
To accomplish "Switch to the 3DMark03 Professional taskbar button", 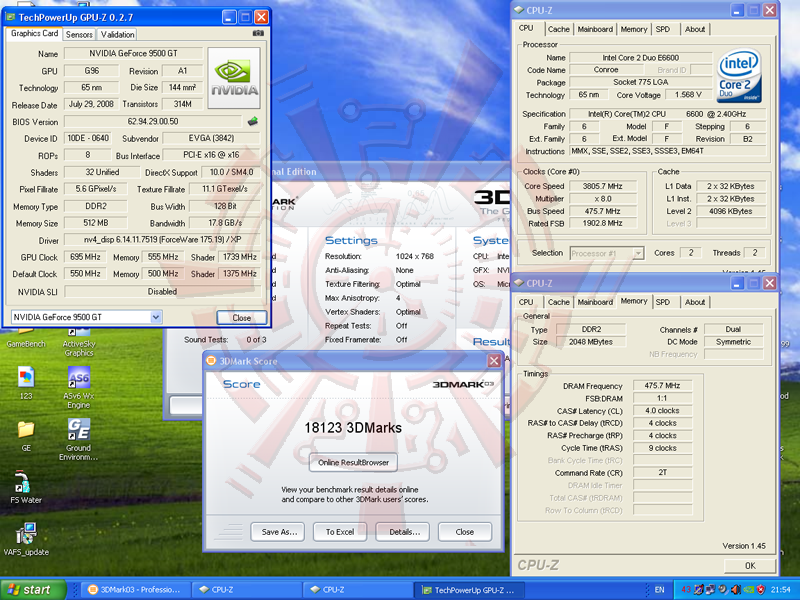I will [135, 590].
